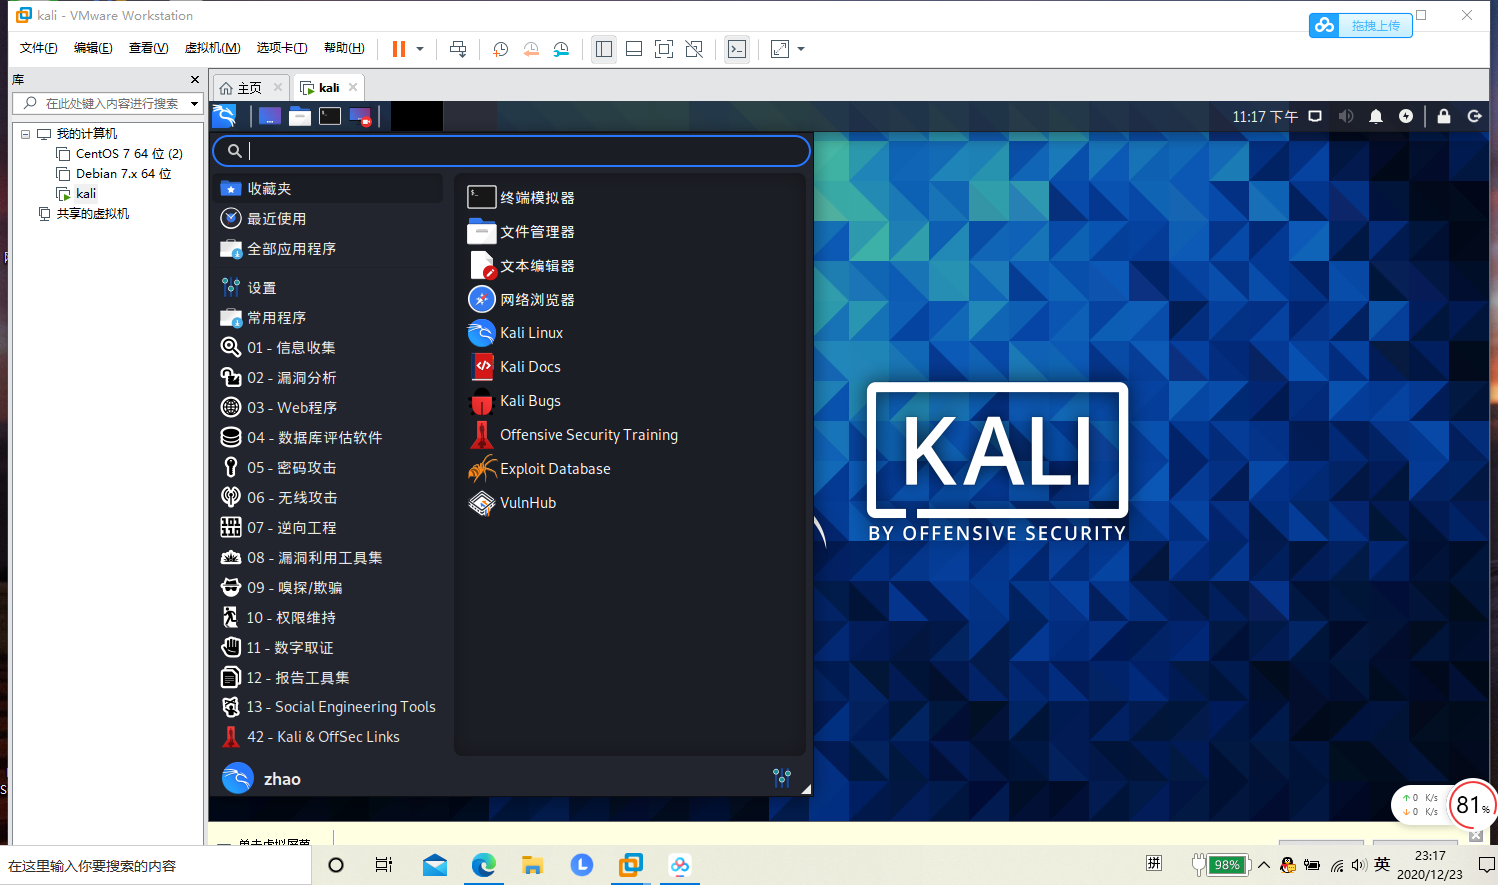The width and height of the screenshot is (1498, 885).
Task: Open the library search dropdown arrow
Action: point(194,104)
